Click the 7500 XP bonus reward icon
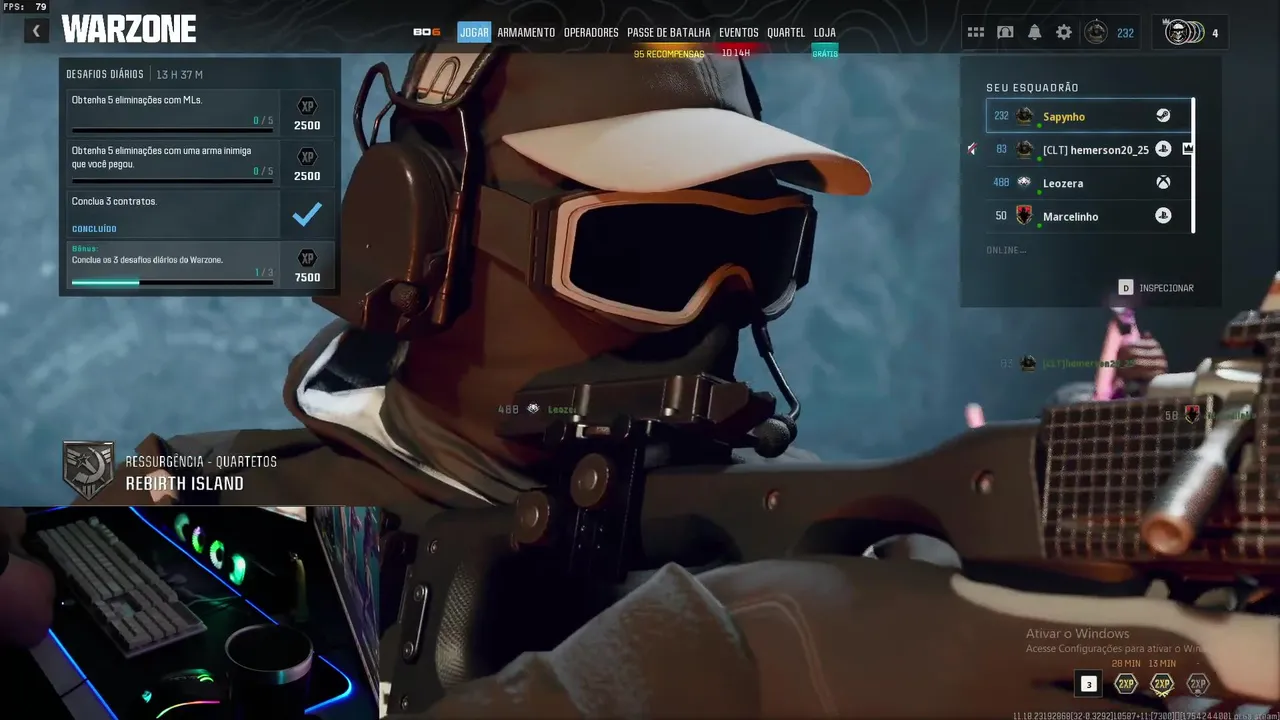The height and width of the screenshot is (720, 1280). [x=307, y=257]
